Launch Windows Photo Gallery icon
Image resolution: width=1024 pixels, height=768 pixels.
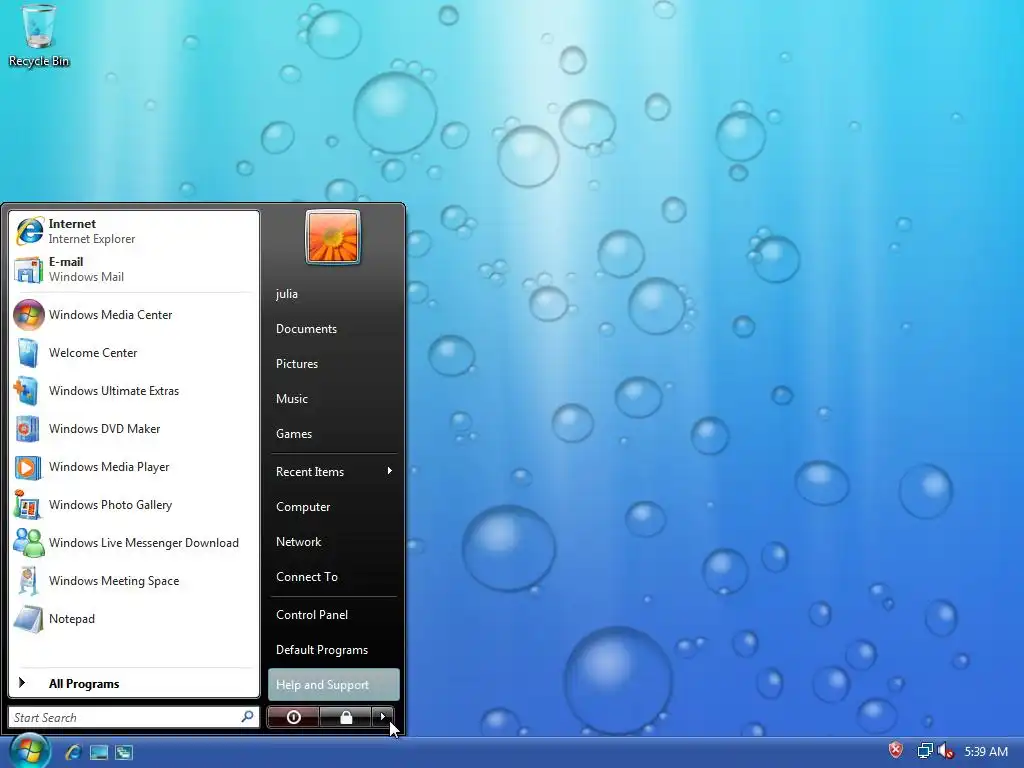[x=27, y=505]
